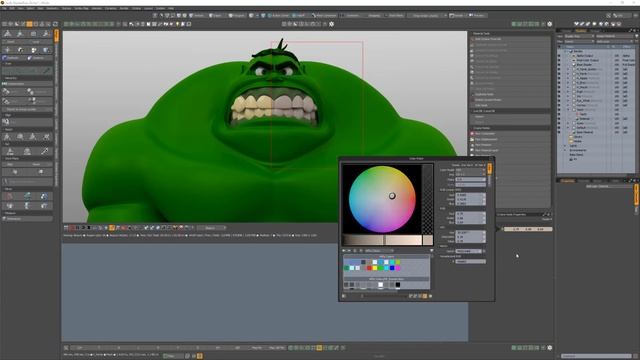
Task: Select the first tool icon in the left tool panel
Action: (x=8, y=33)
